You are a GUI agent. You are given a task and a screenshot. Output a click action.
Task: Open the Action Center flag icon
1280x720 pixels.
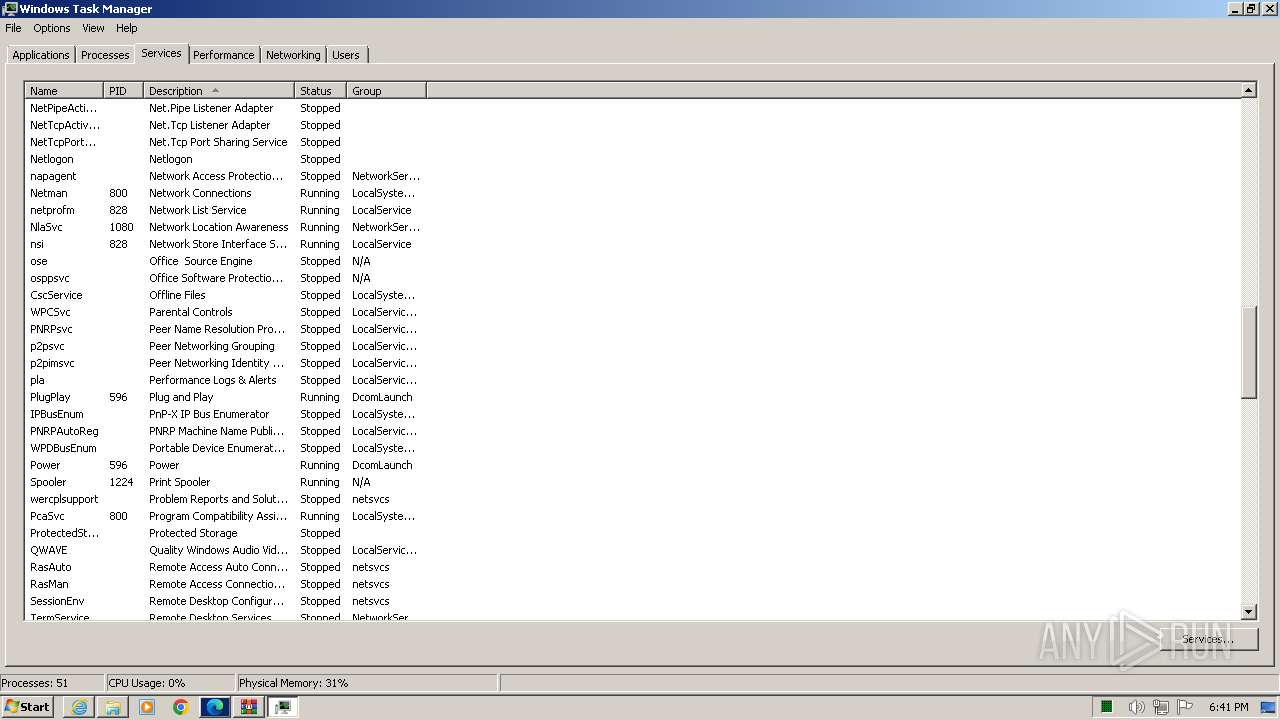(x=1186, y=707)
